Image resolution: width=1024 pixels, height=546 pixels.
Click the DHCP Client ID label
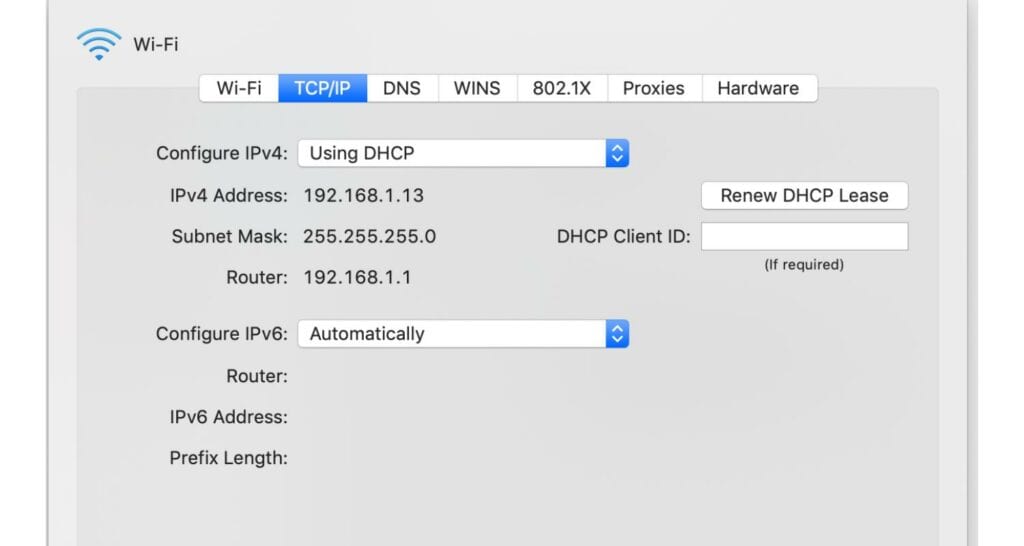pyautogui.click(x=623, y=237)
